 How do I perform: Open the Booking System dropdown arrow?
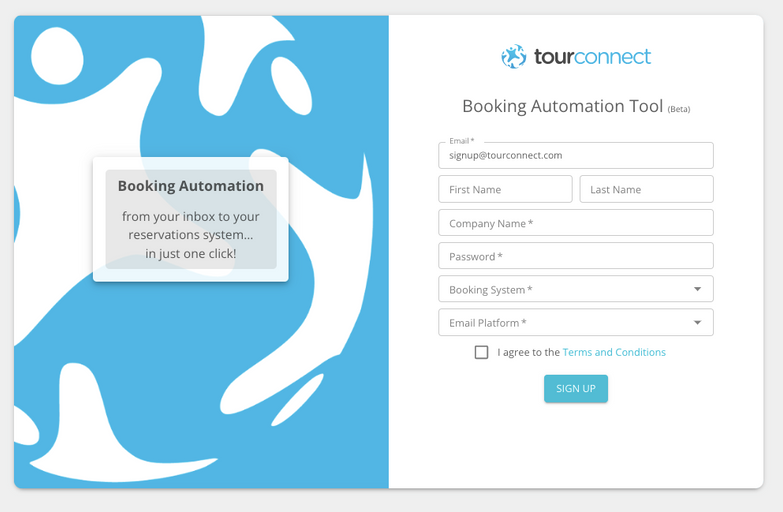[x=697, y=289]
